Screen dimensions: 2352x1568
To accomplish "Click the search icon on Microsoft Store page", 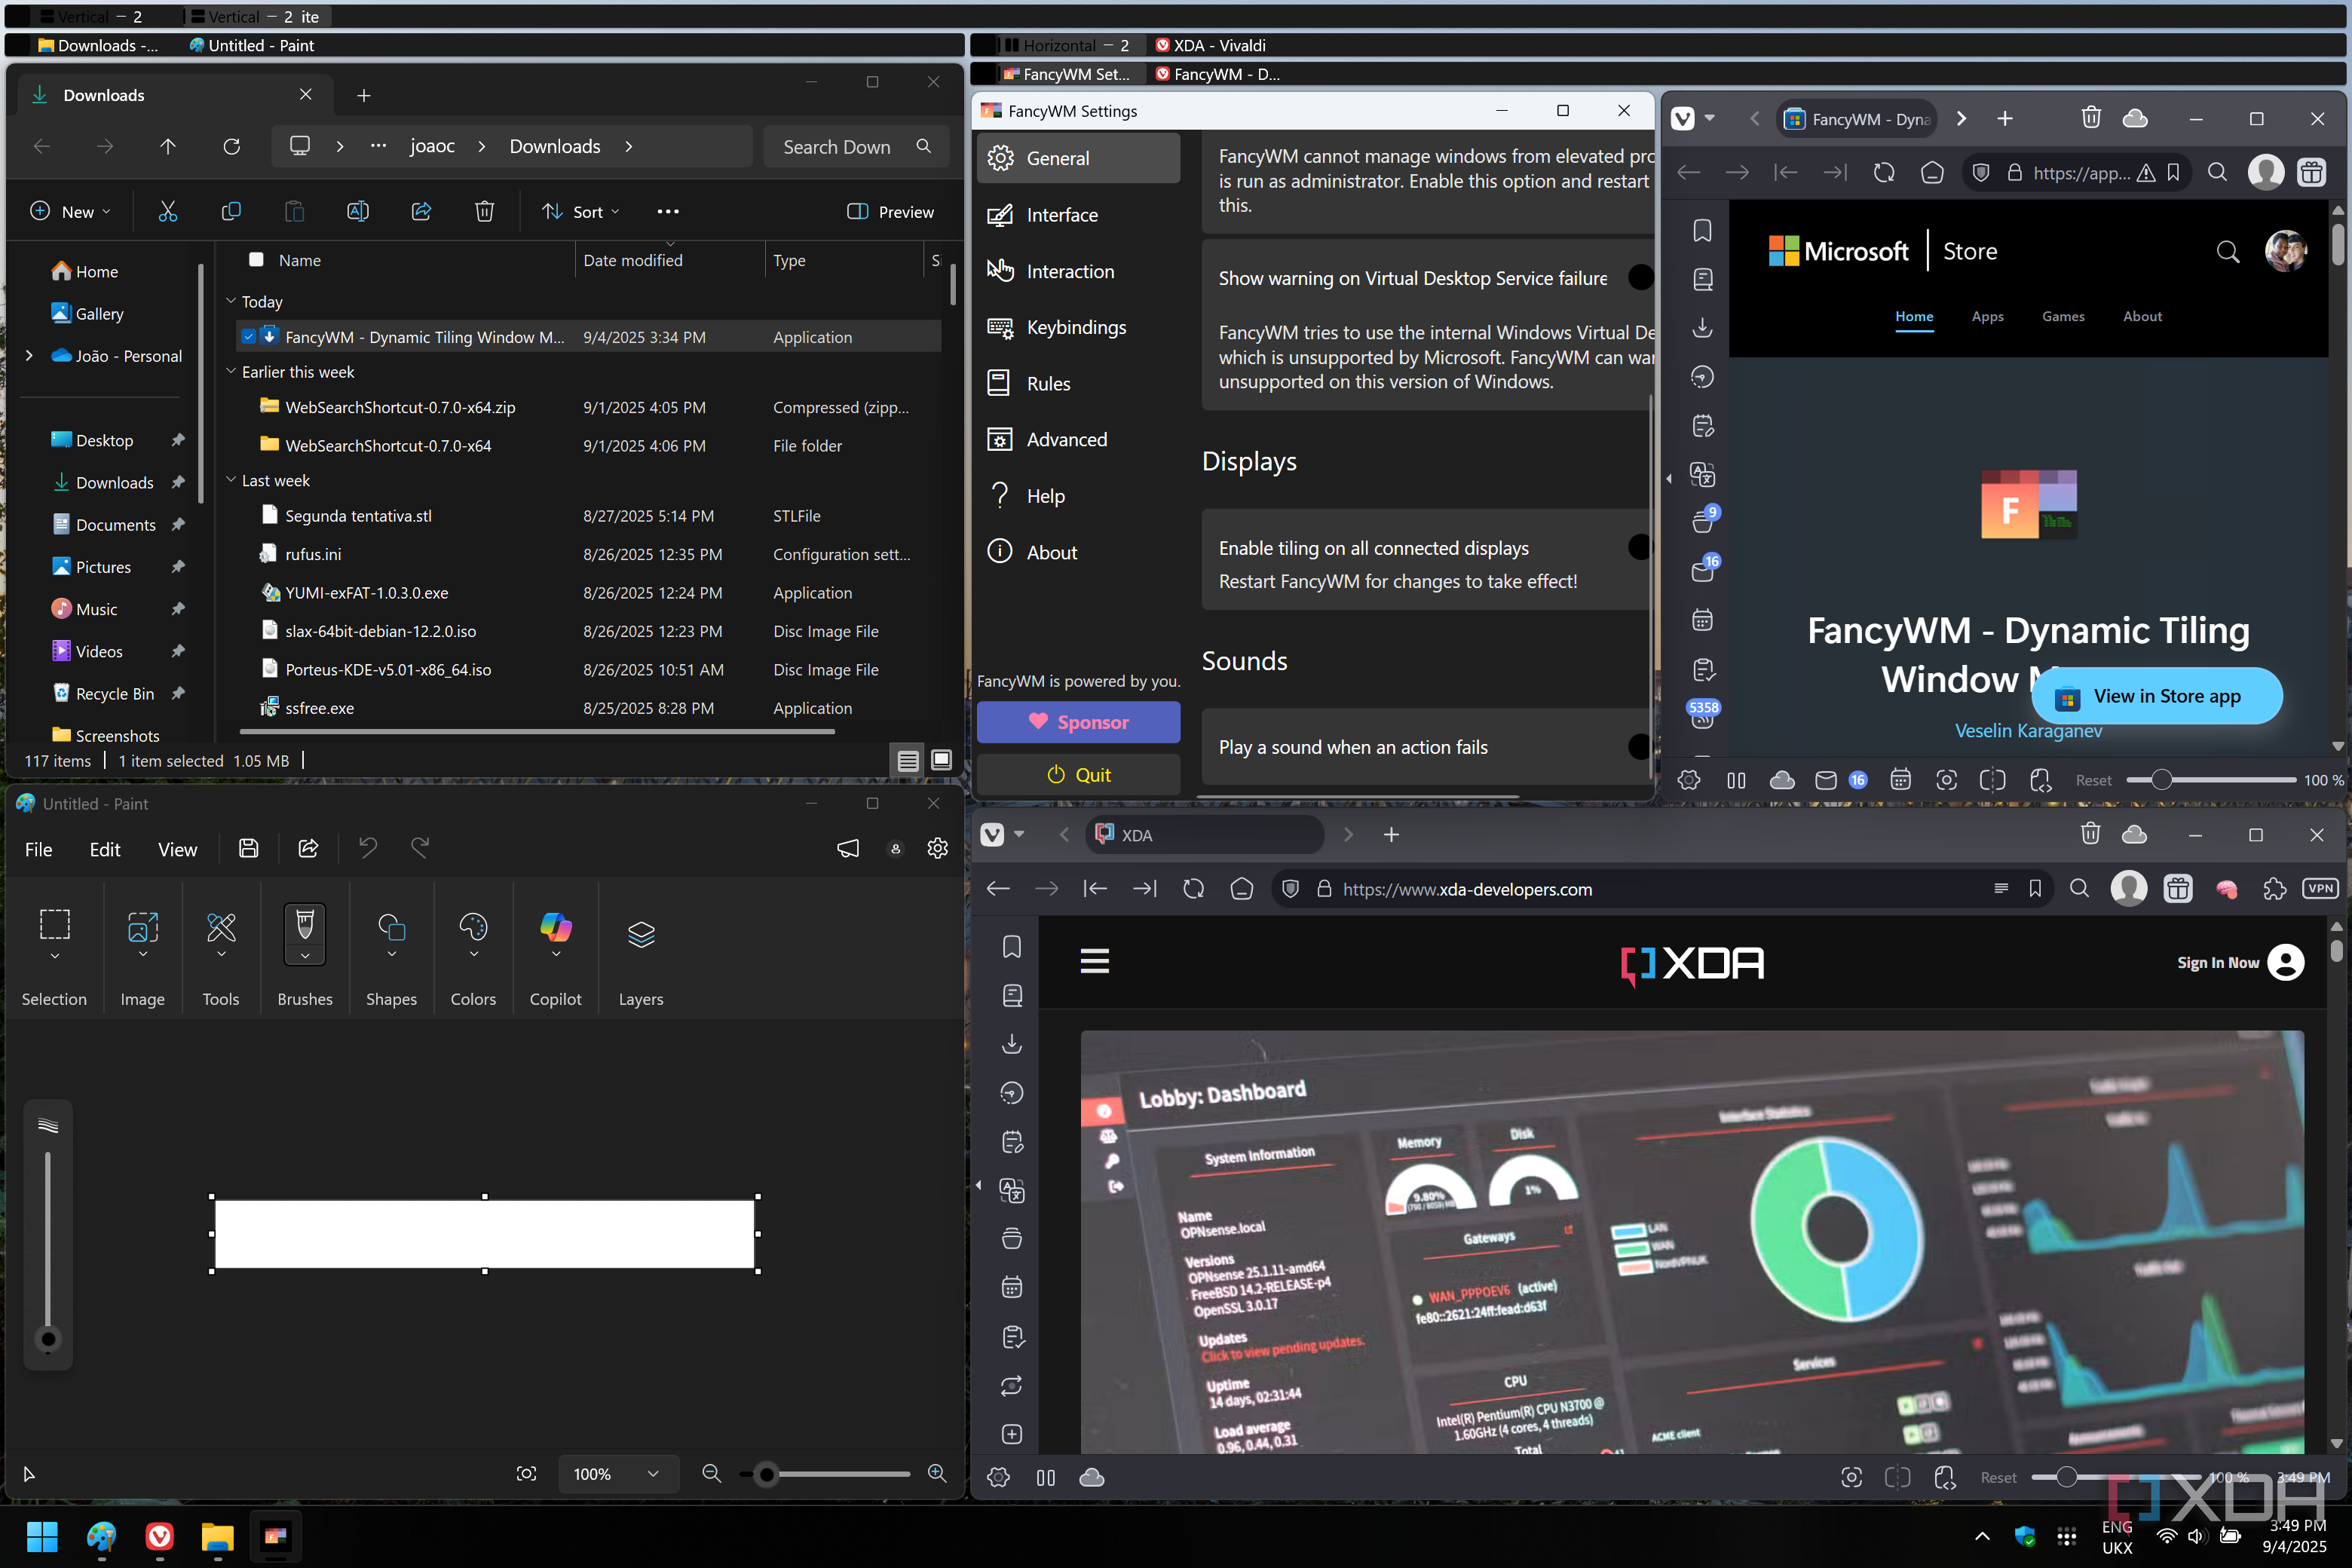I will pos(2227,251).
